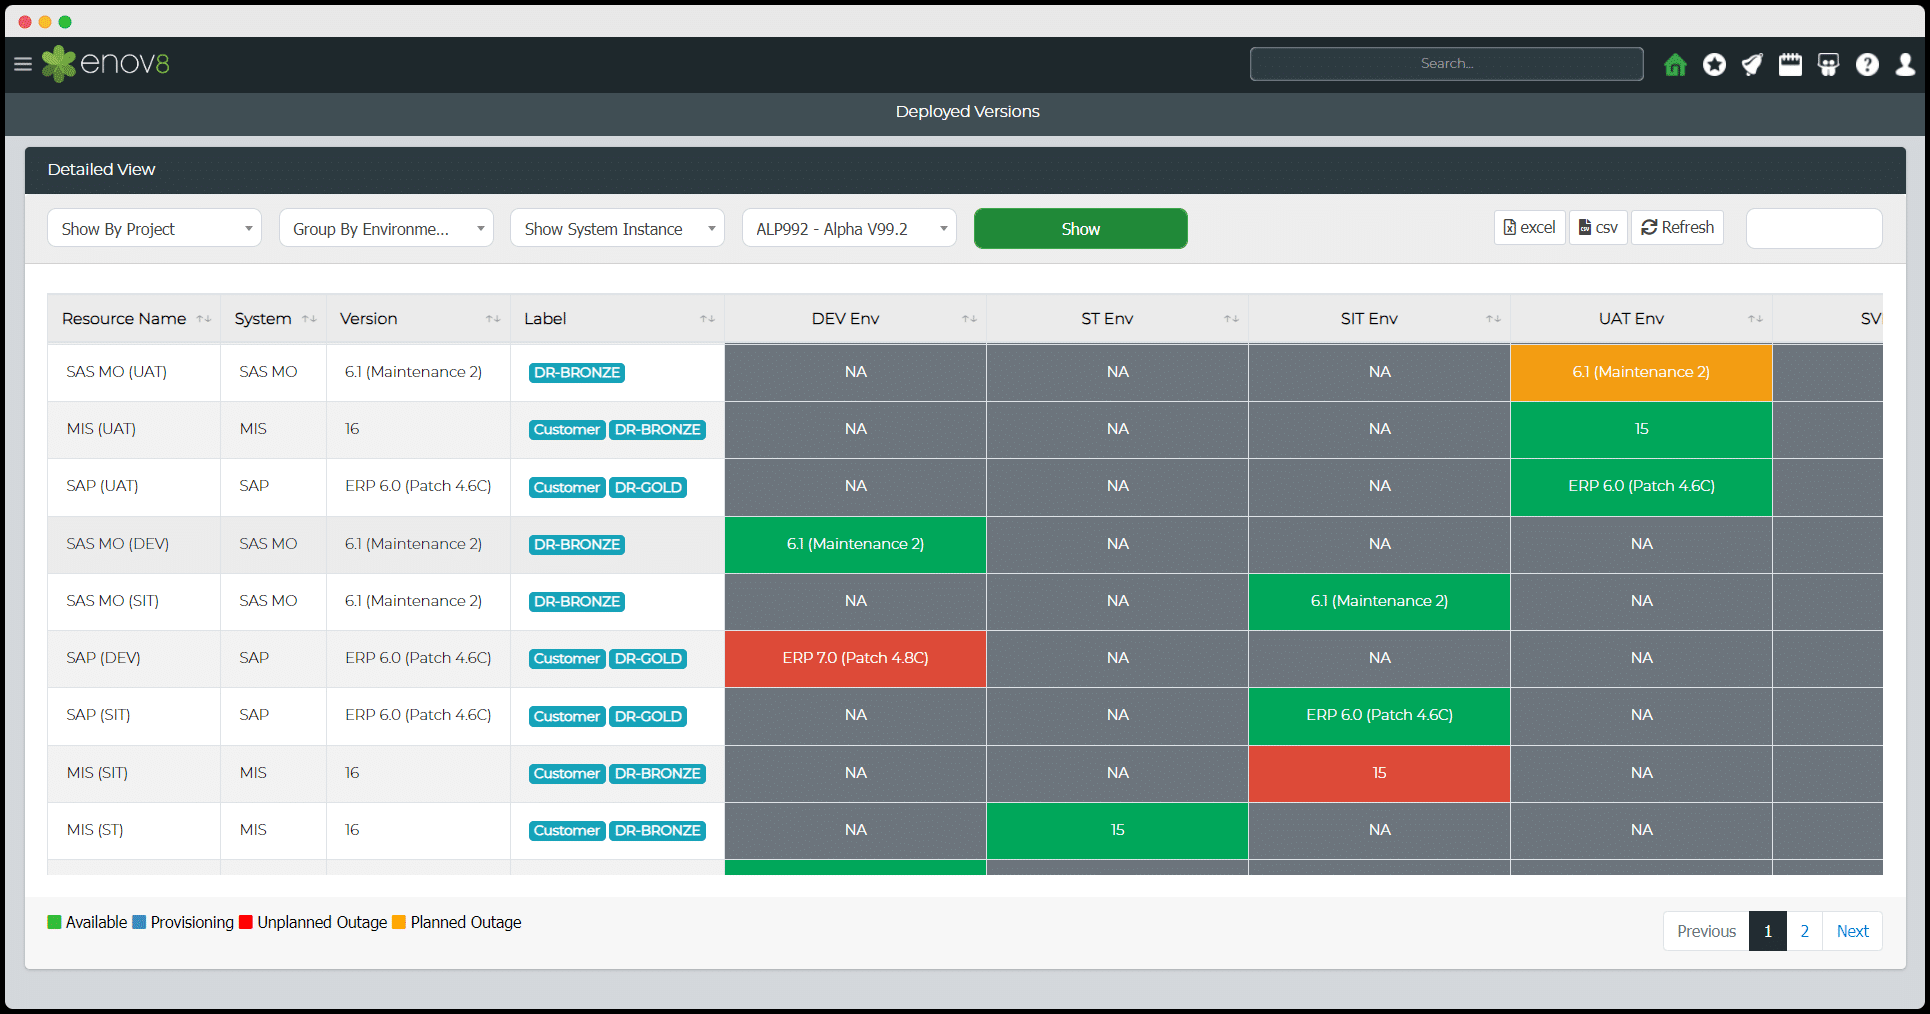Open favorites star icon
The image size is (1930, 1014).
1714,65
